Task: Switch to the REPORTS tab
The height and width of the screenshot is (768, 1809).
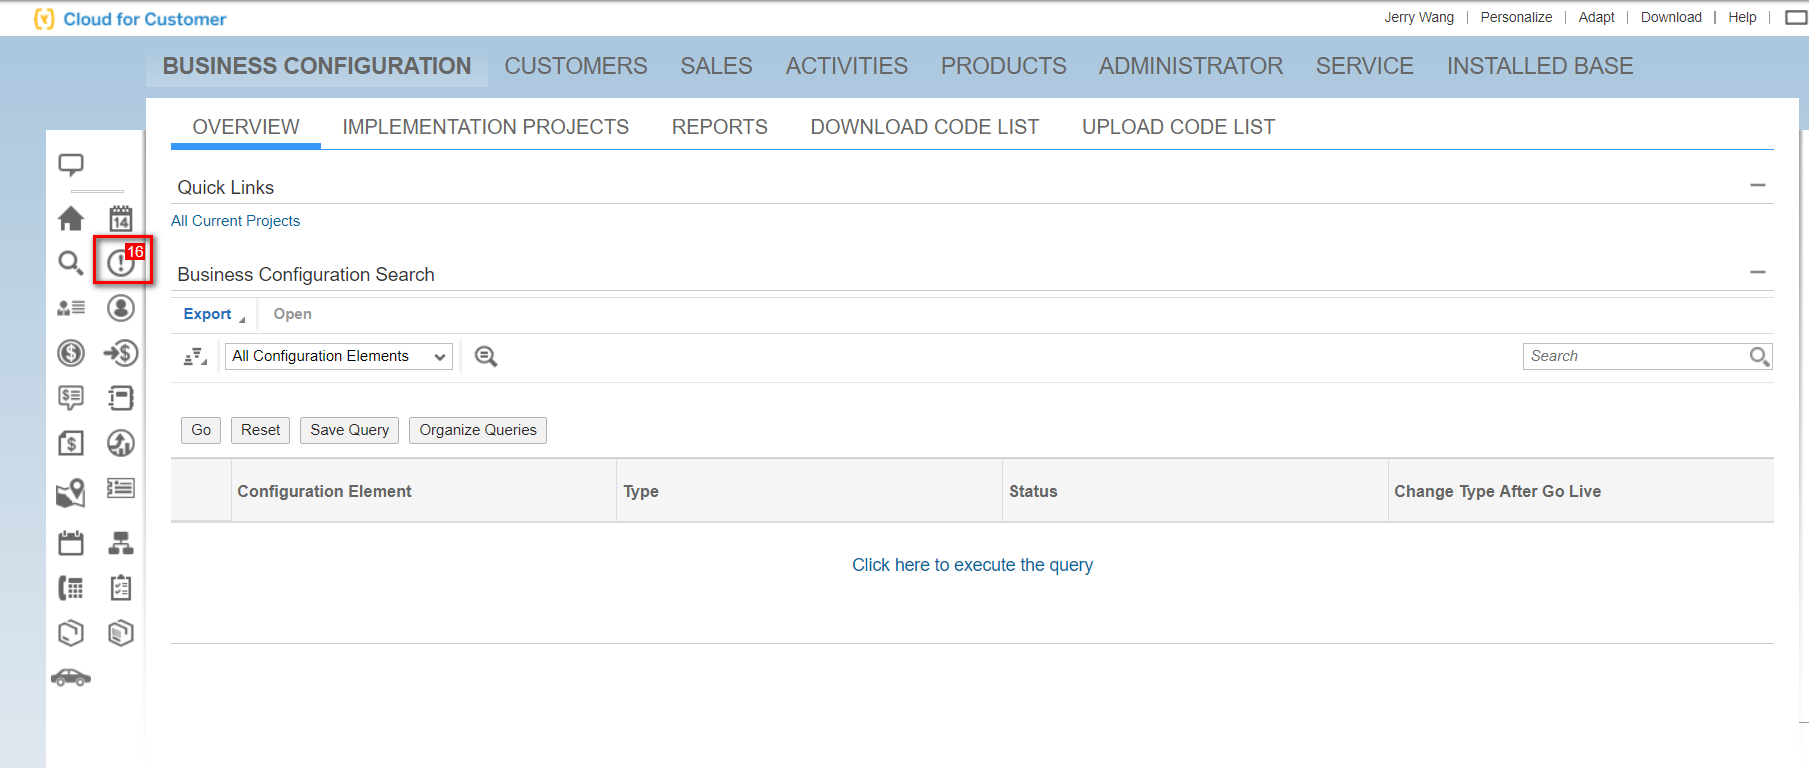Action: [x=720, y=127]
